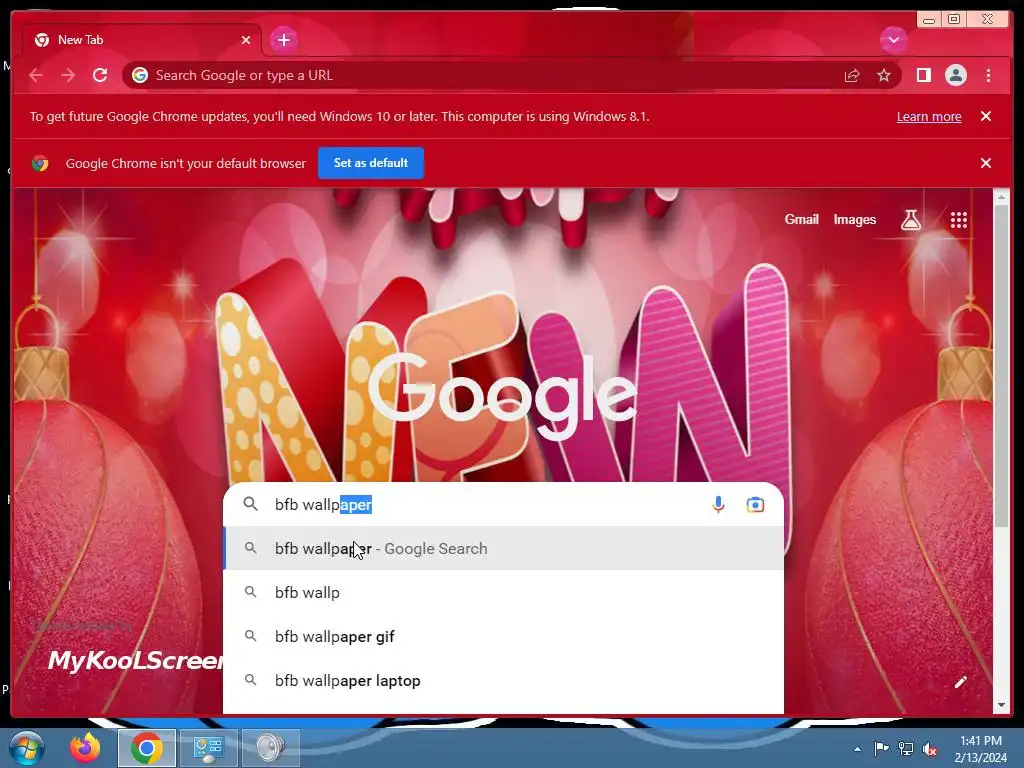
Task: Click the search magnifier icon in box
Action: [250, 504]
